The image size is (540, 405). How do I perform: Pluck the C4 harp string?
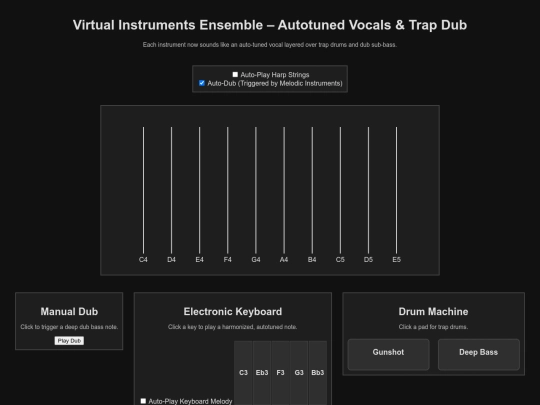(x=144, y=190)
